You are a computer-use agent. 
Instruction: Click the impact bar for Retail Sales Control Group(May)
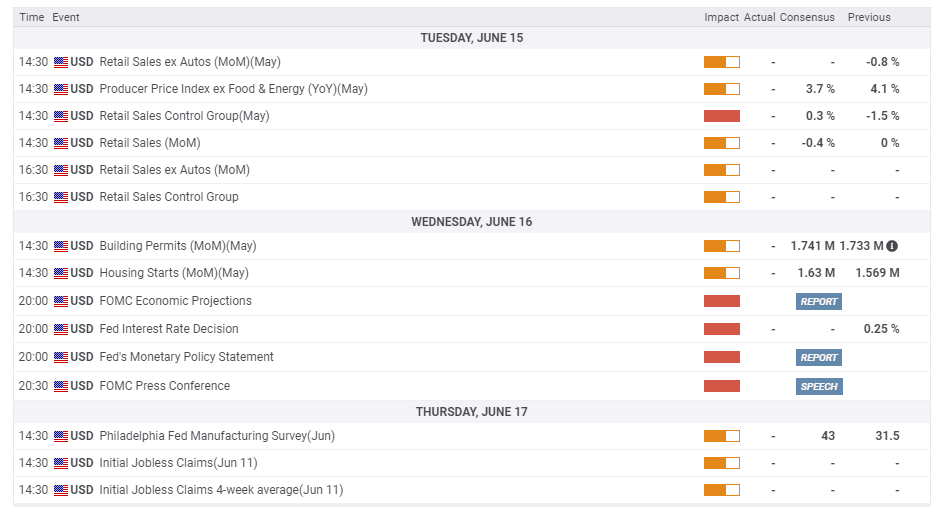coord(721,116)
